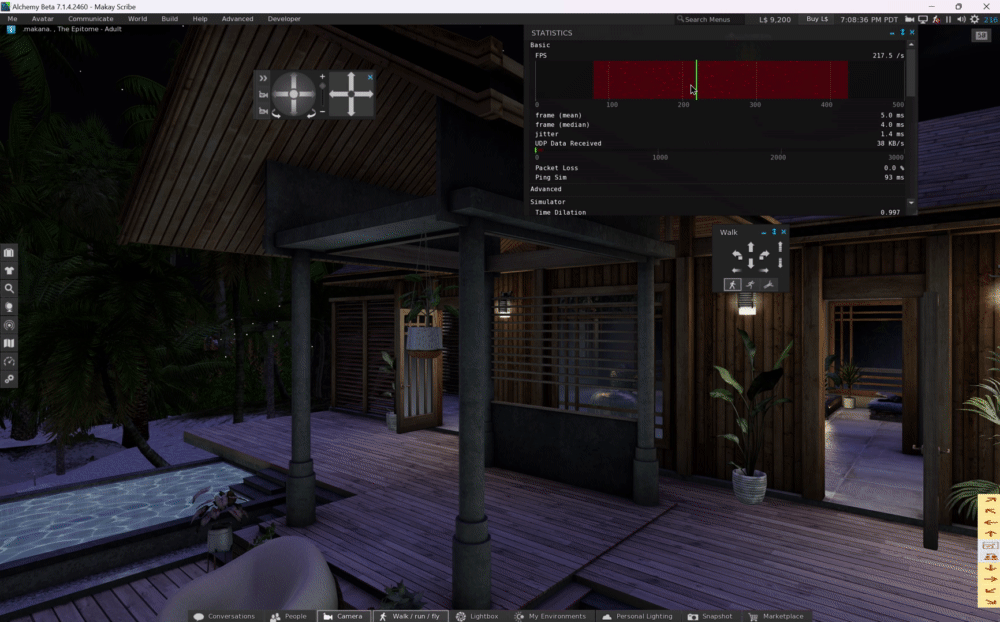Click the speaker volume icon
The height and width of the screenshot is (622, 1000).
961,19
